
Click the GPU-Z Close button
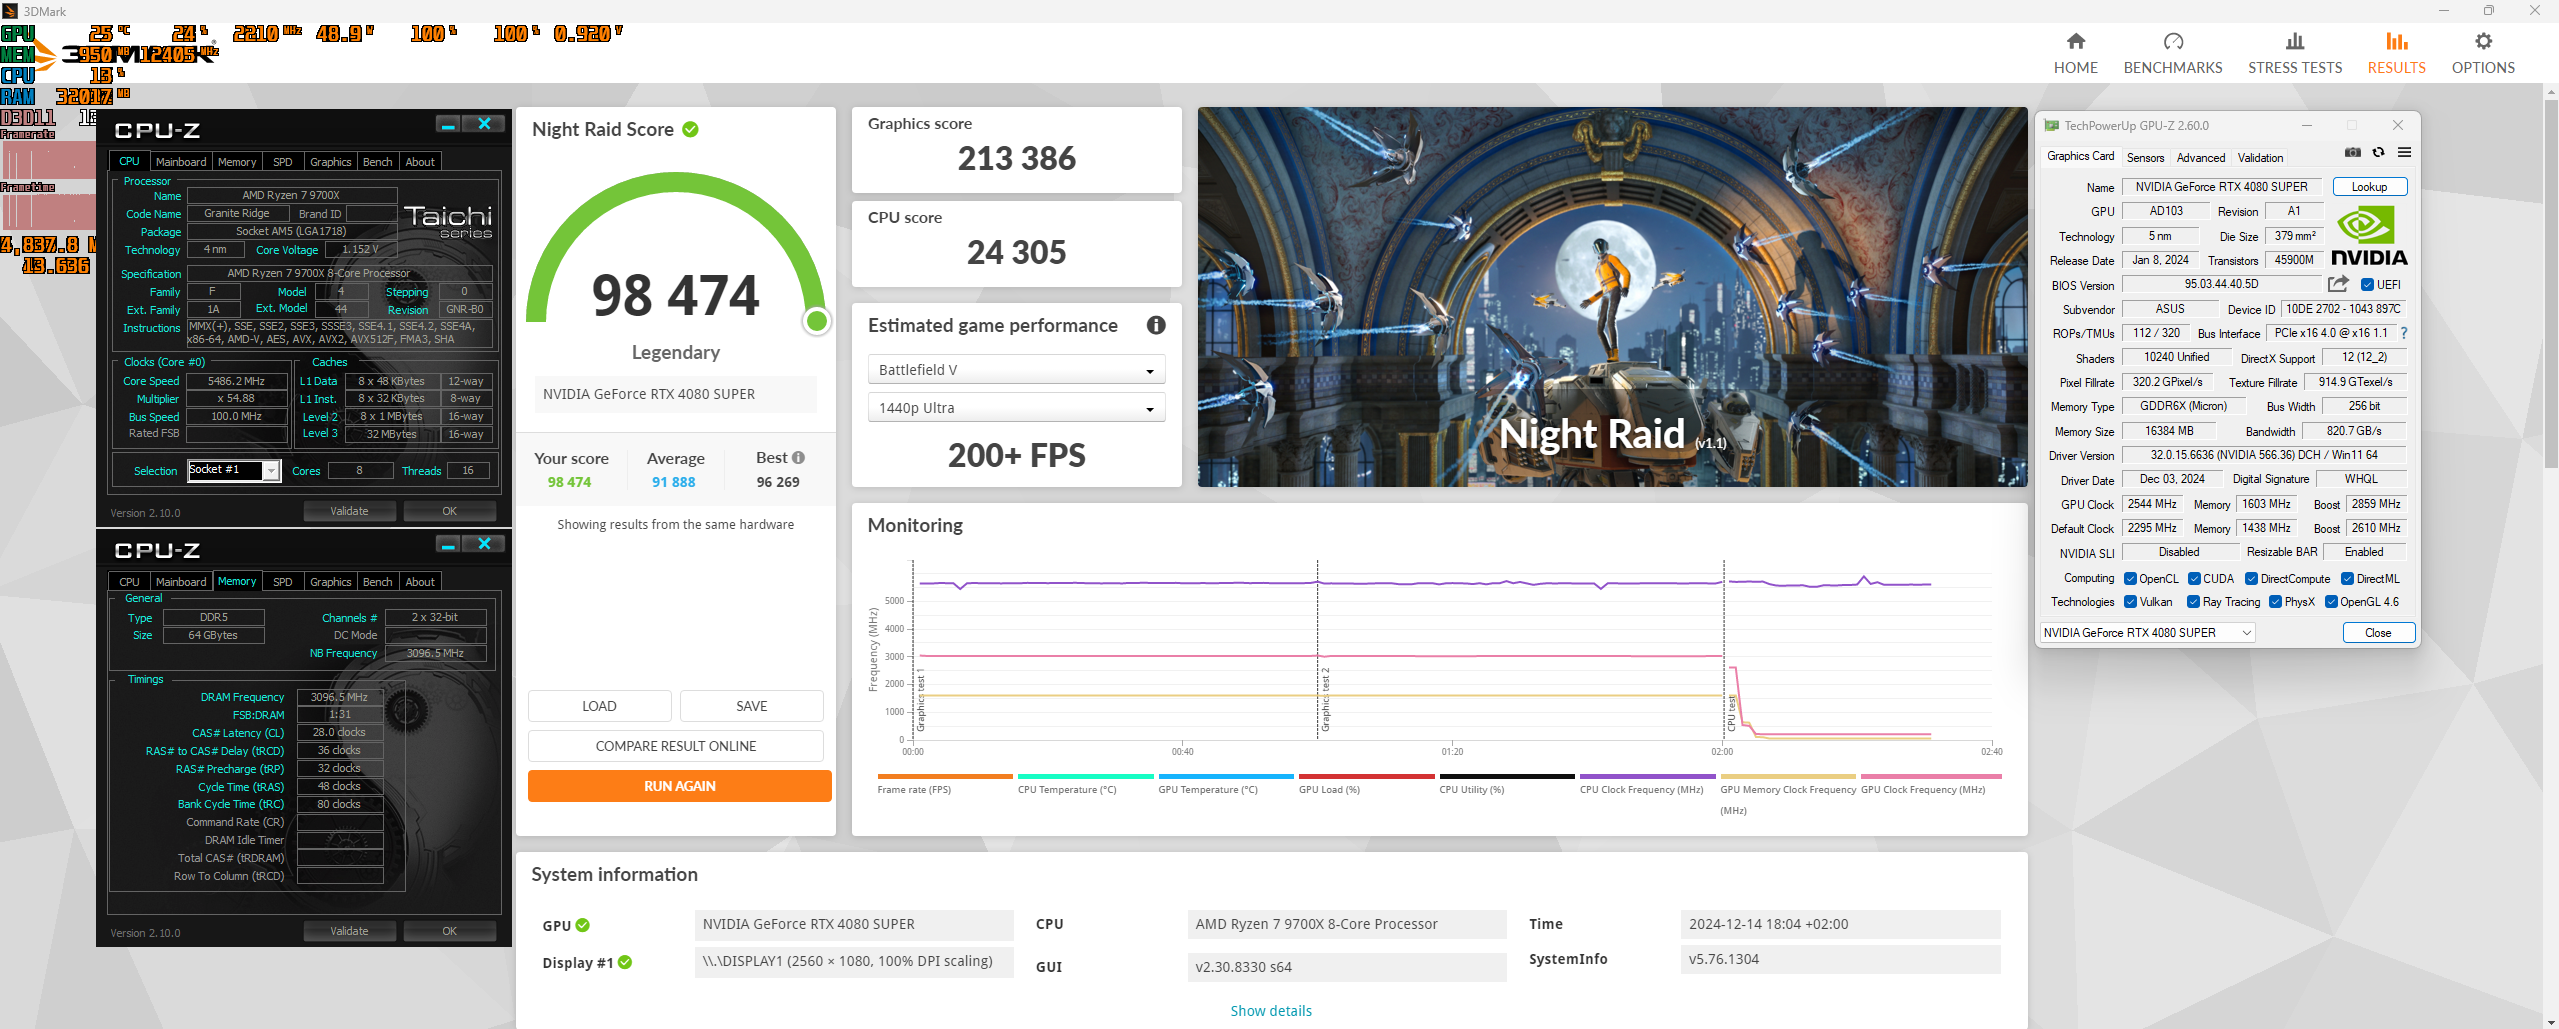pyautogui.click(x=2378, y=633)
